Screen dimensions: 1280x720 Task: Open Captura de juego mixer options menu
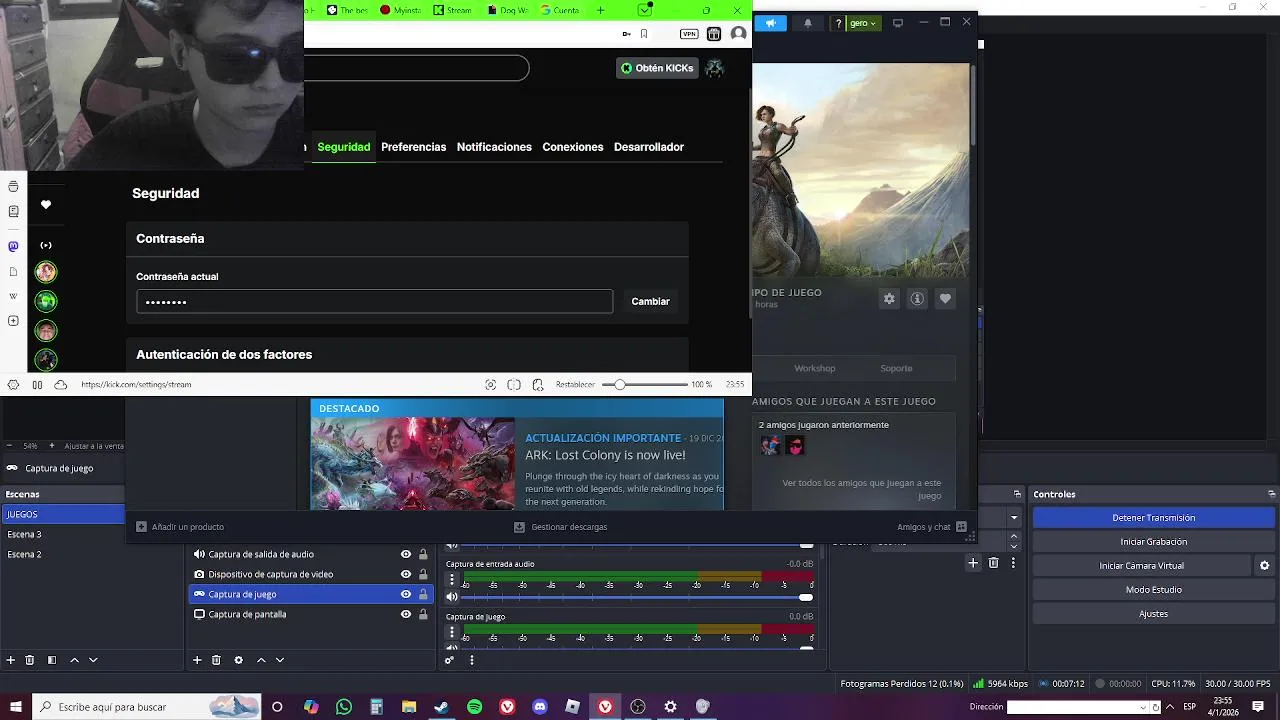click(452, 632)
